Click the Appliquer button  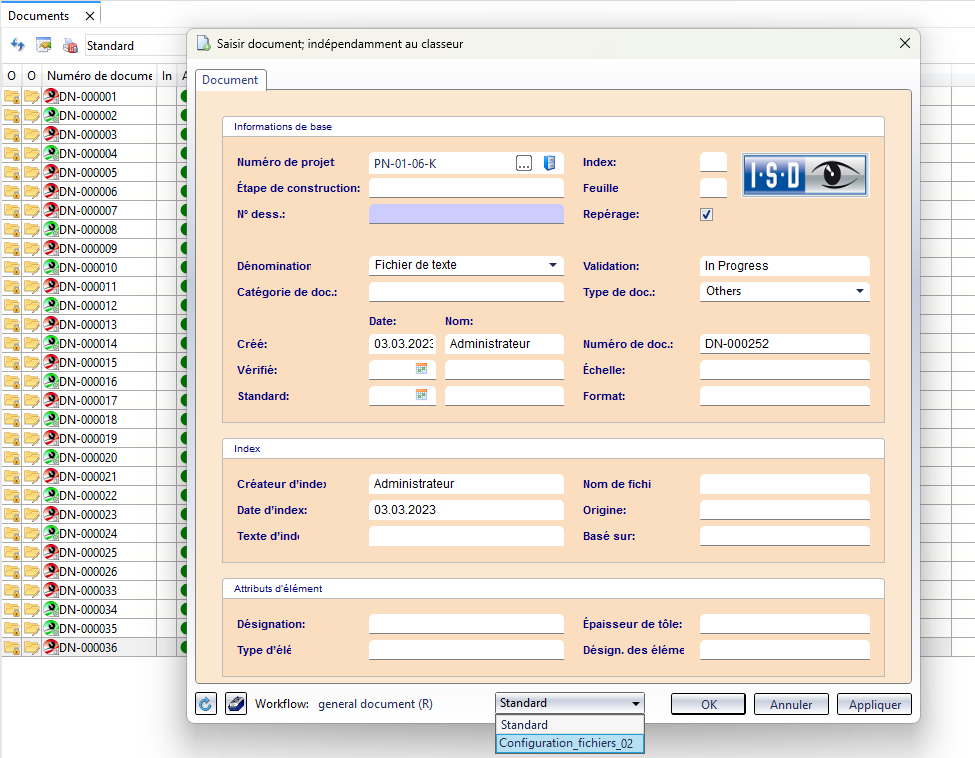[x=874, y=705]
